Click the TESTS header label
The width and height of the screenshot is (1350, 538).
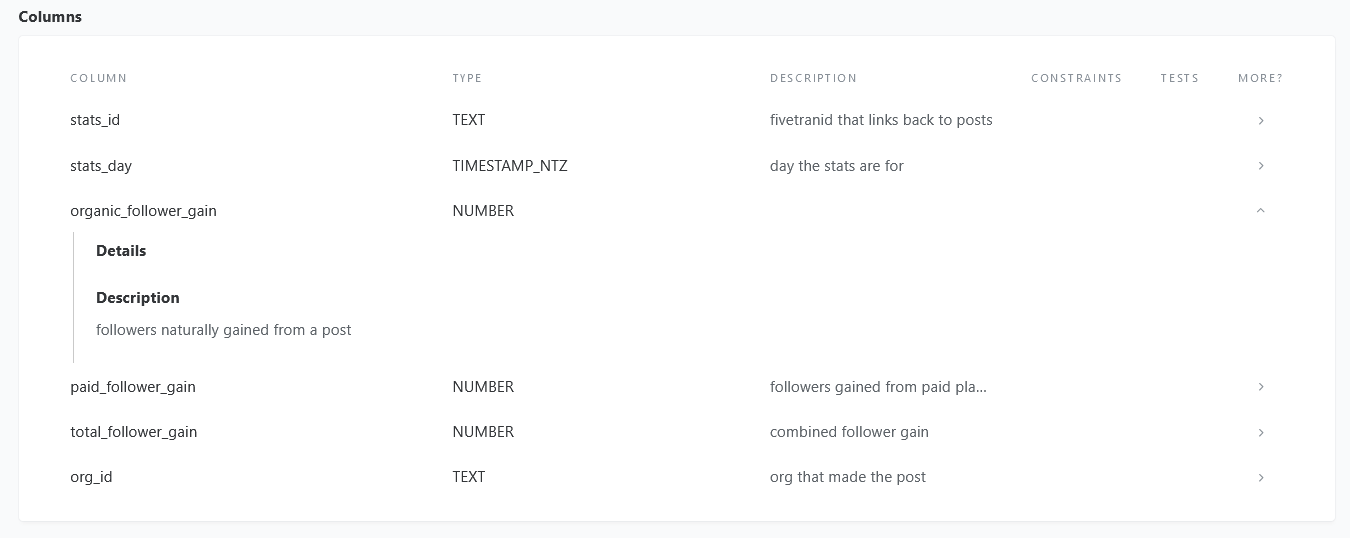[x=1179, y=78]
